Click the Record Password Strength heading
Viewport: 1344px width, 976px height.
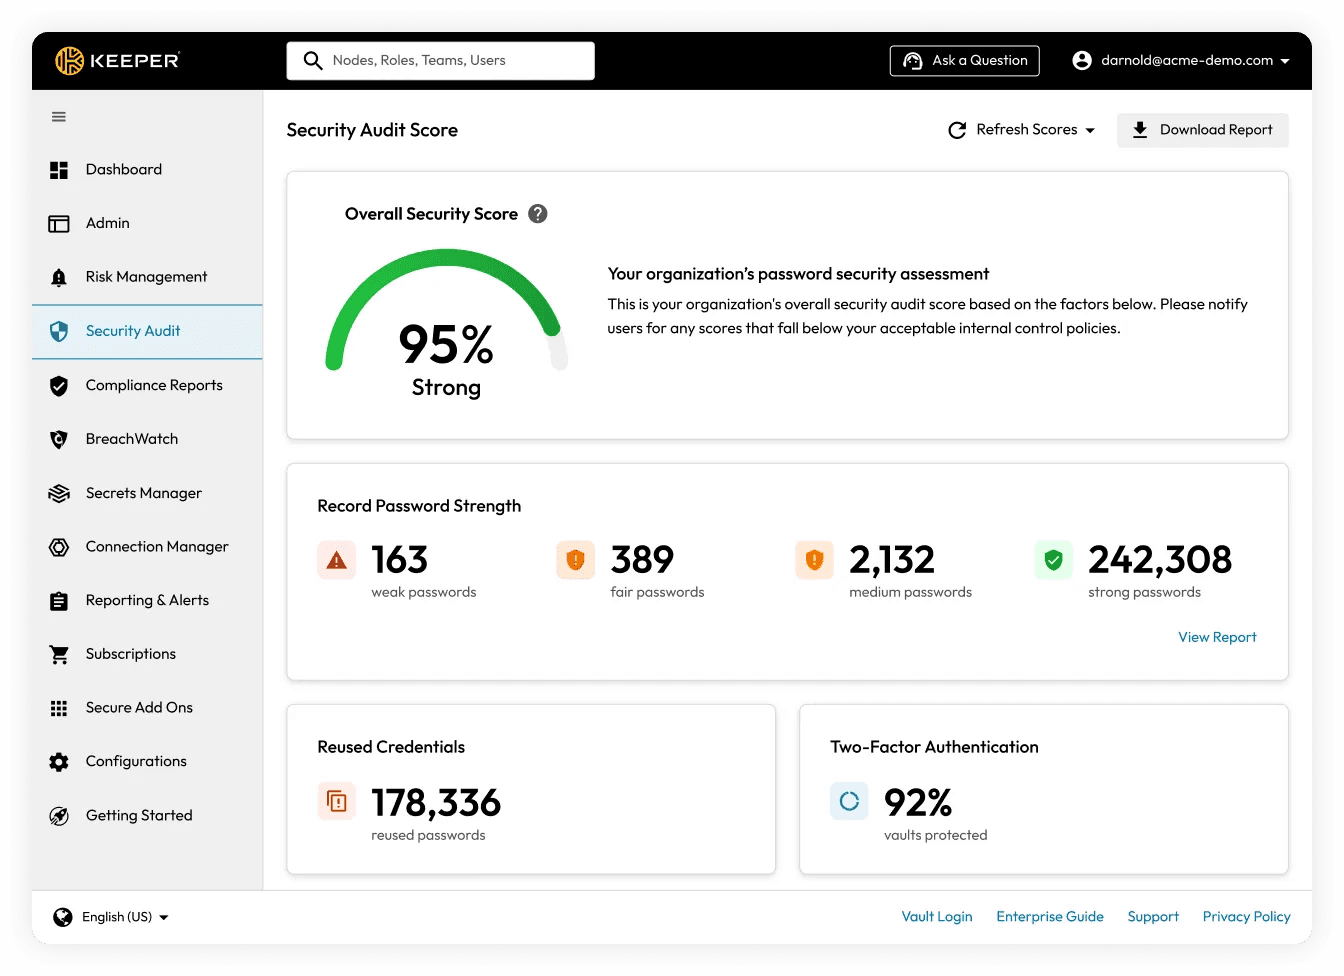coord(419,506)
